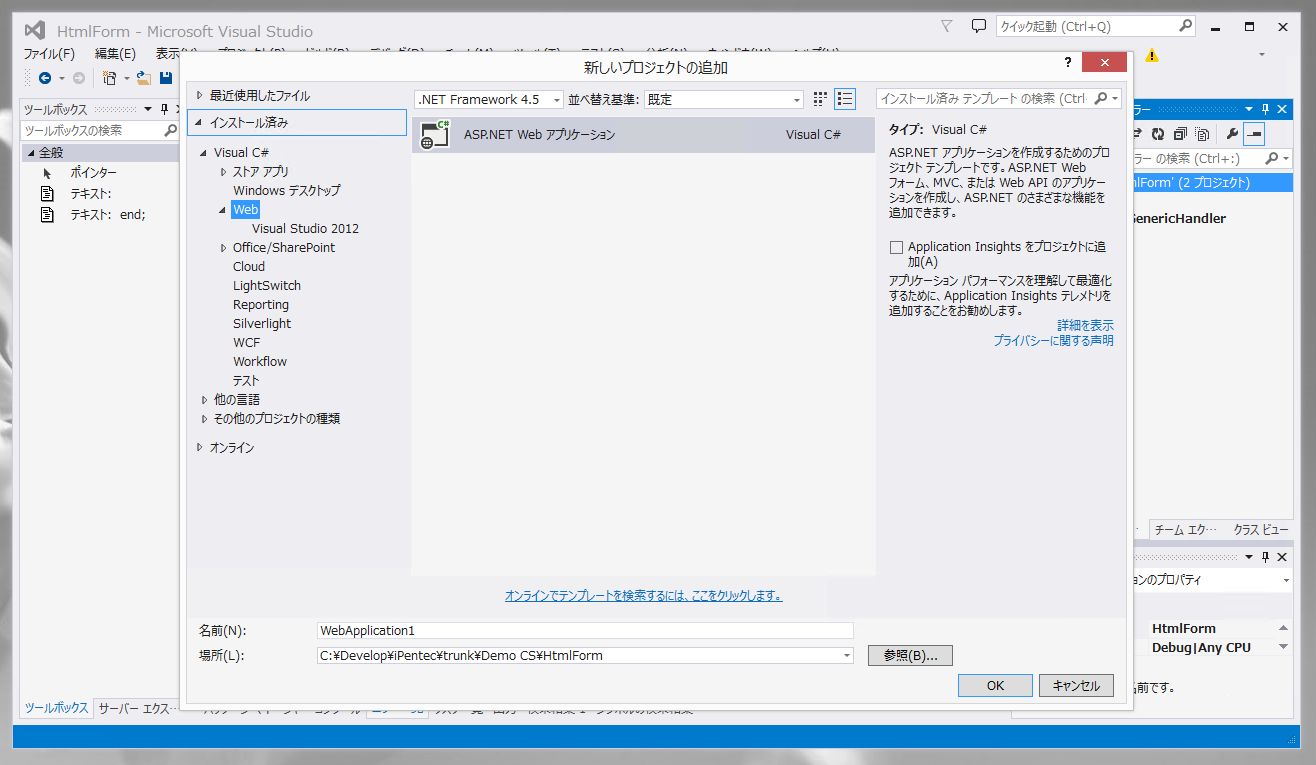Screen dimensions: 1316x765
Task: Click the 名前(N) project name field
Action: click(585, 631)
